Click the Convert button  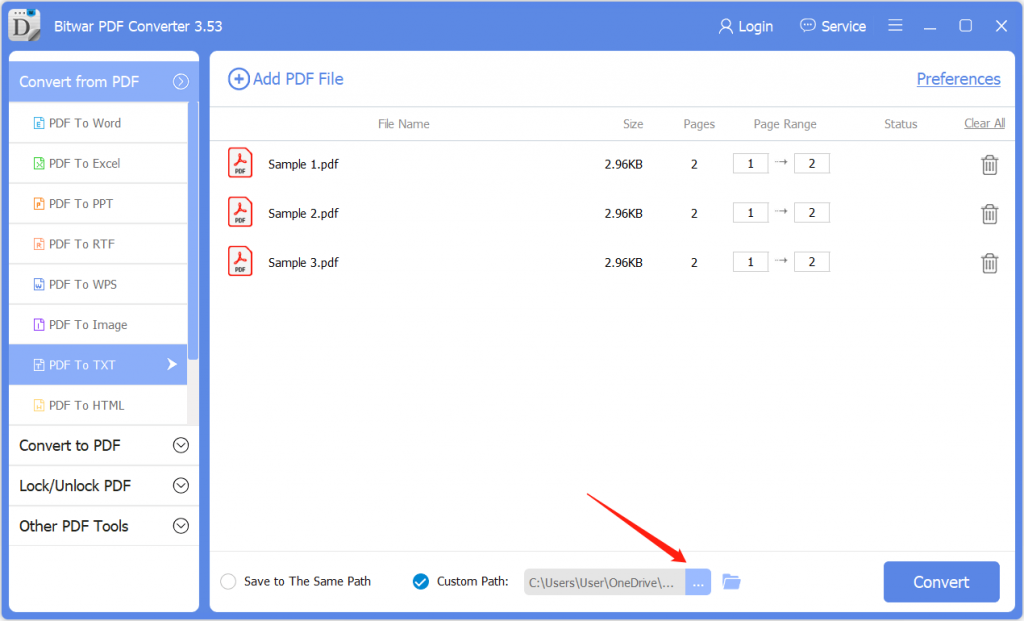click(941, 581)
